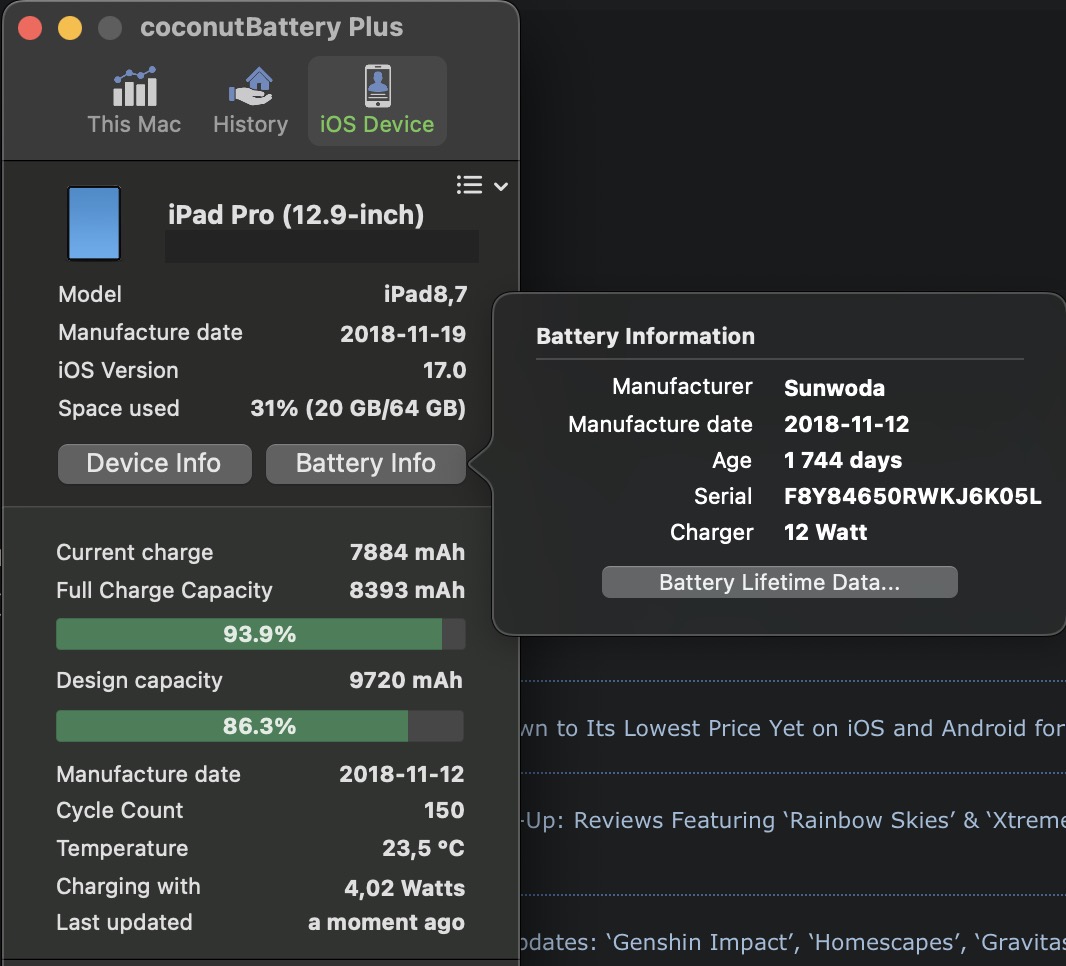This screenshot has width=1066, height=966.
Task: Click the 86.3% design capacity bar
Action: [260, 726]
